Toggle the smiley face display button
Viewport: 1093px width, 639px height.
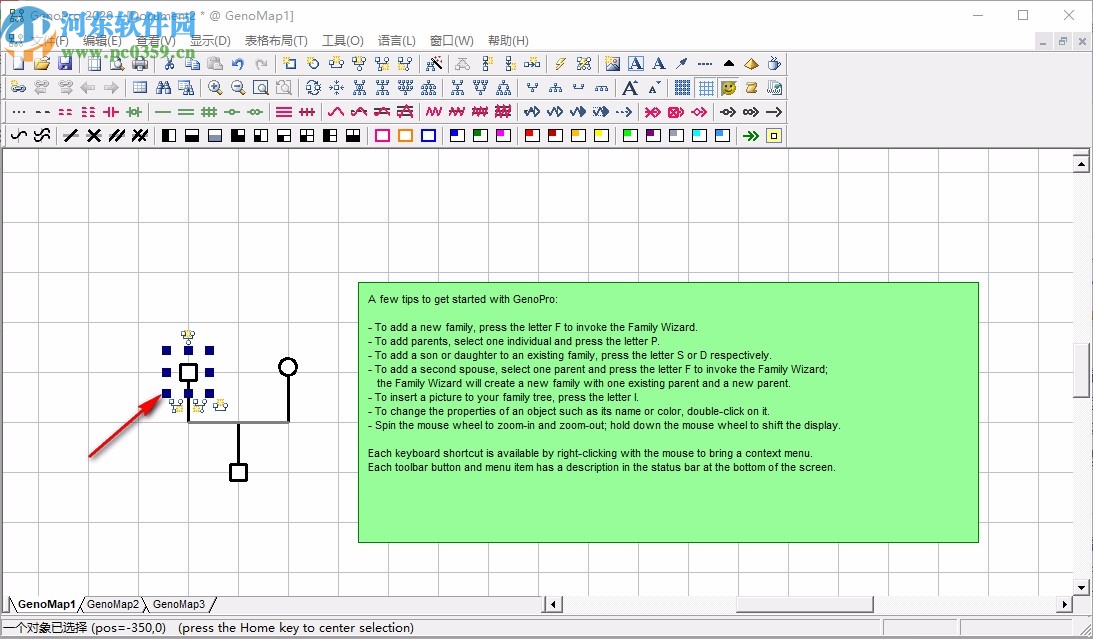click(x=729, y=88)
